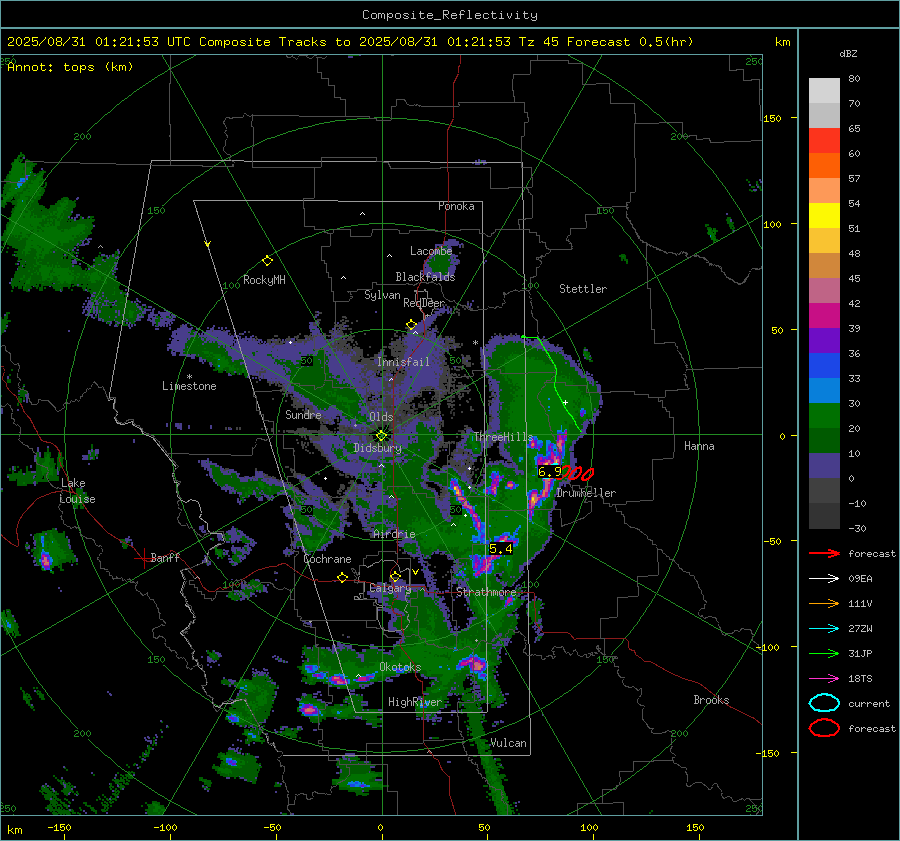Click the Composite_Reflectivity title
The width and height of the screenshot is (900, 841).
(450, 15)
